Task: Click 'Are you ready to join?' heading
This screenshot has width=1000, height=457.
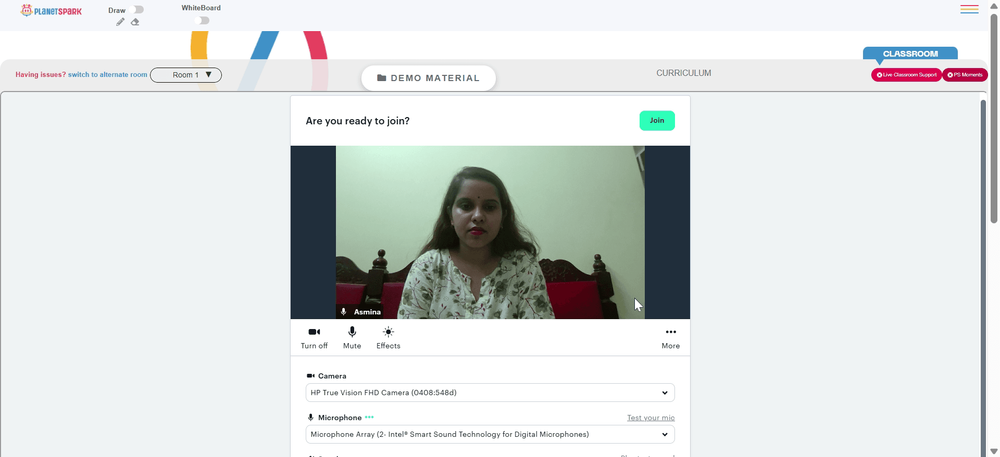Action: point(358,120)
